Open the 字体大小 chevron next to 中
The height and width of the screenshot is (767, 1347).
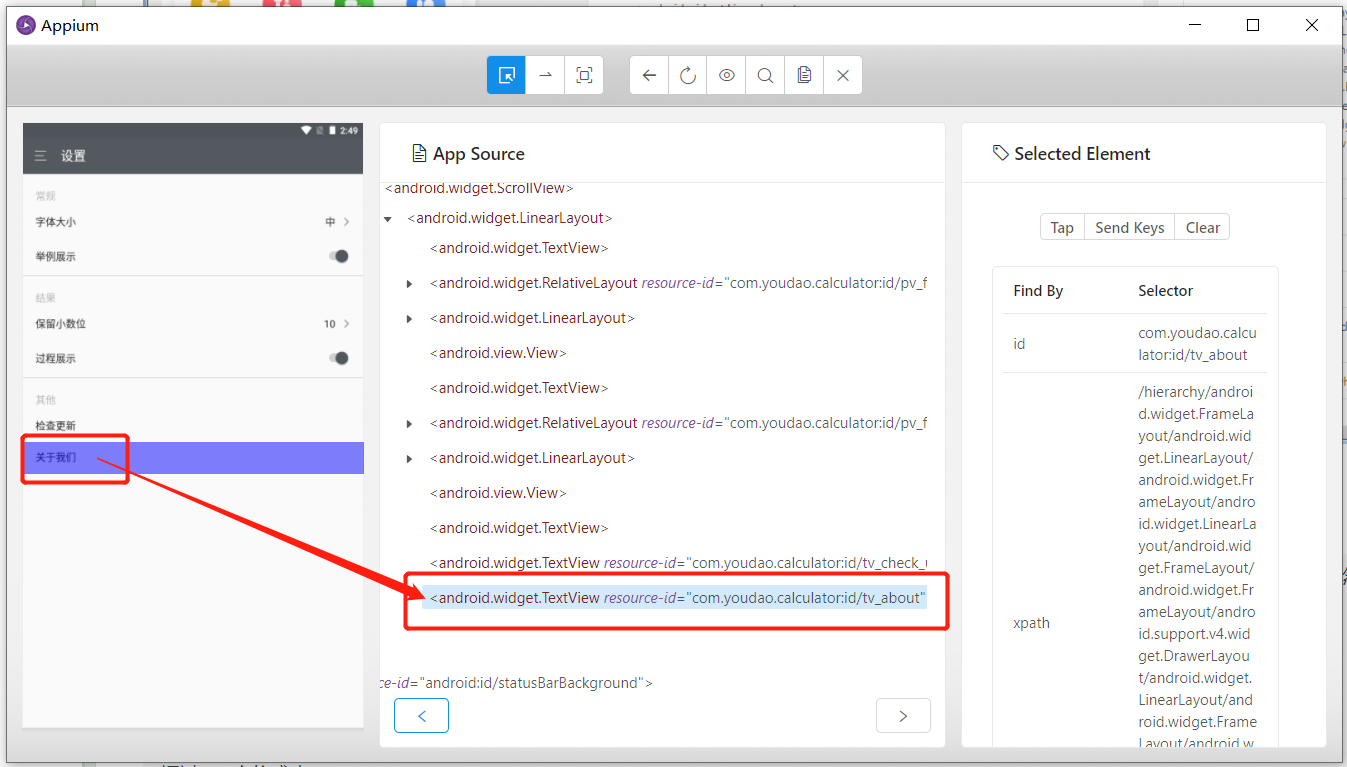click(x=347, y=222)
